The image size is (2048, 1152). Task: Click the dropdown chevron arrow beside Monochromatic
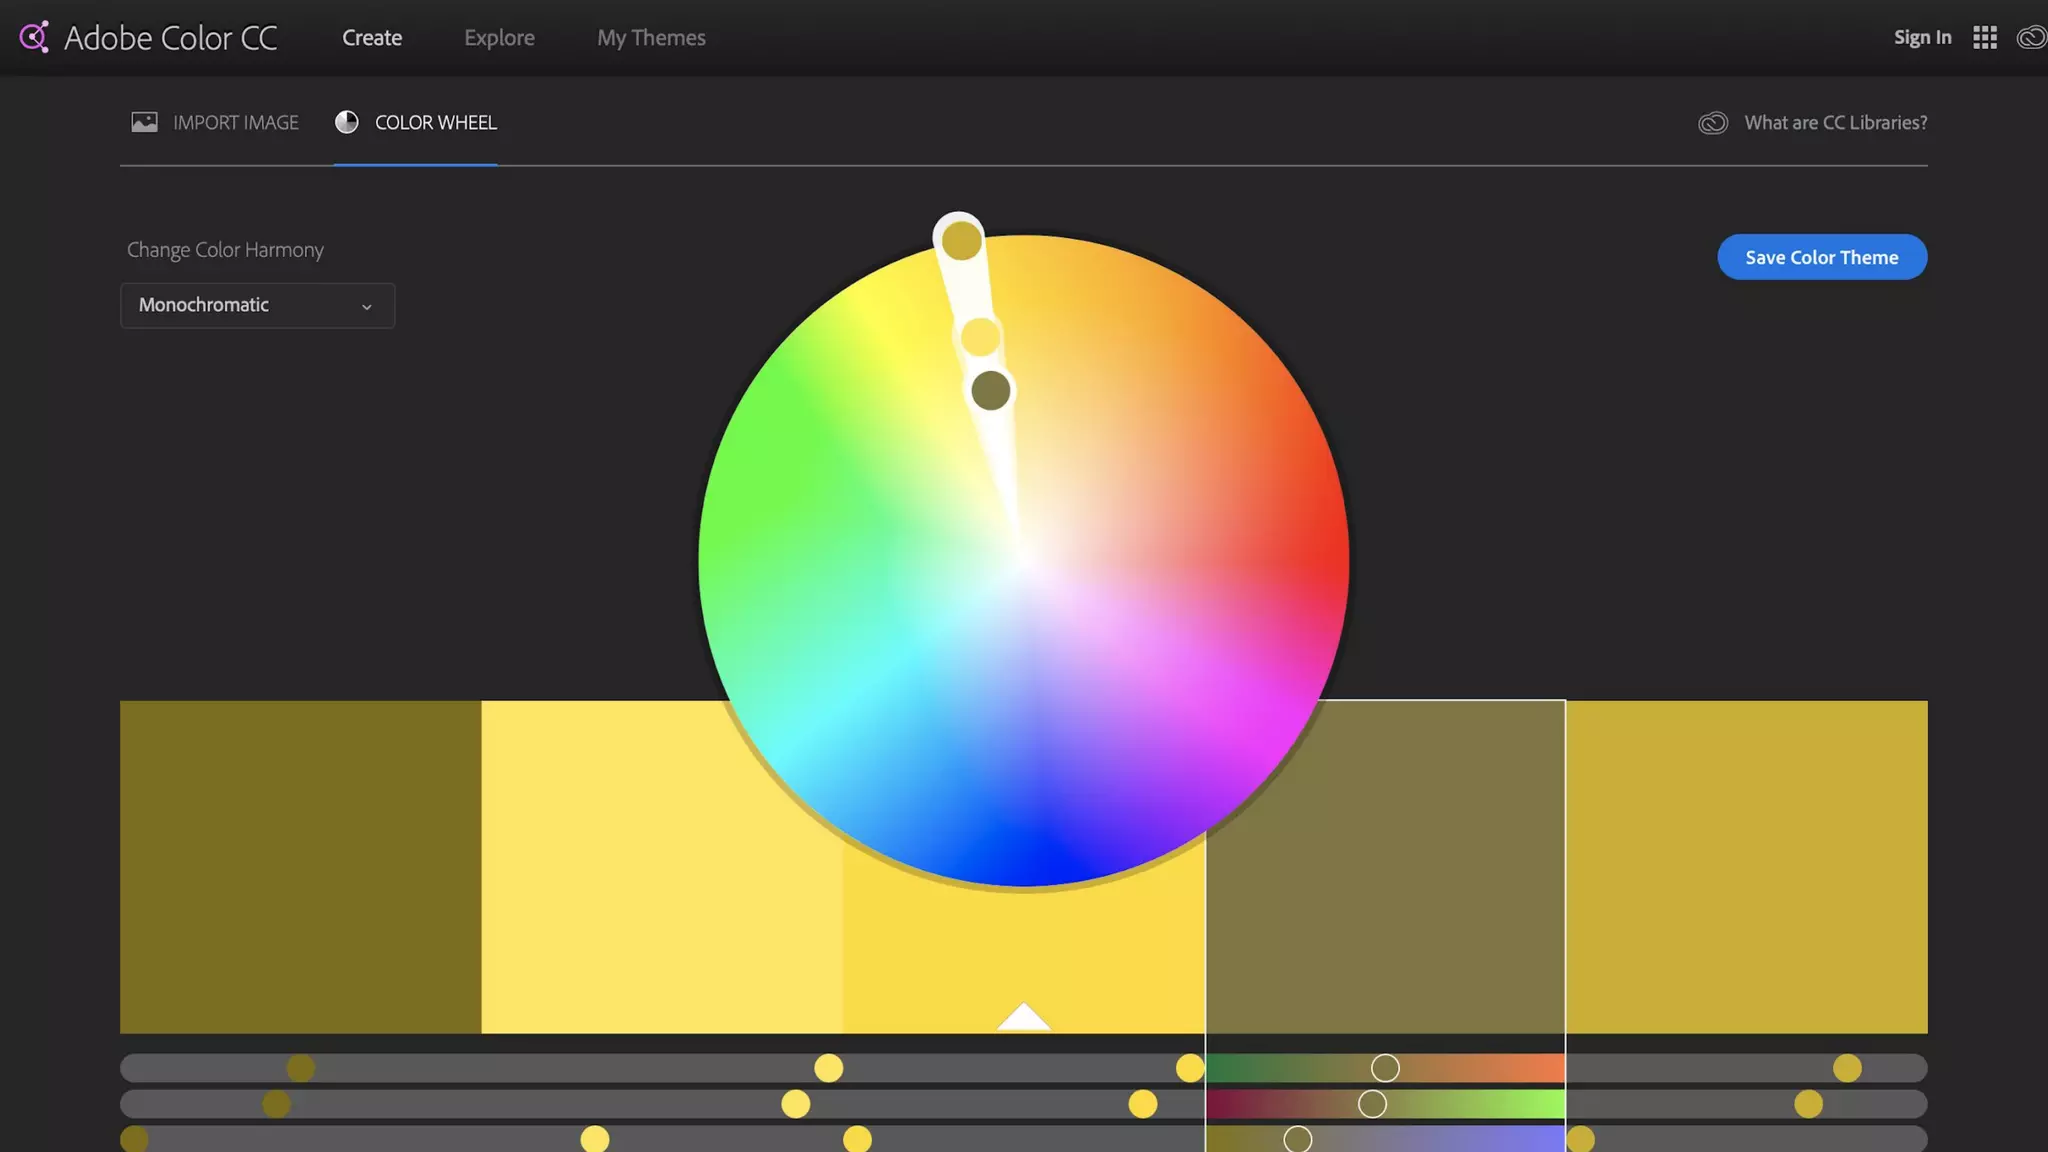(367, 307)
